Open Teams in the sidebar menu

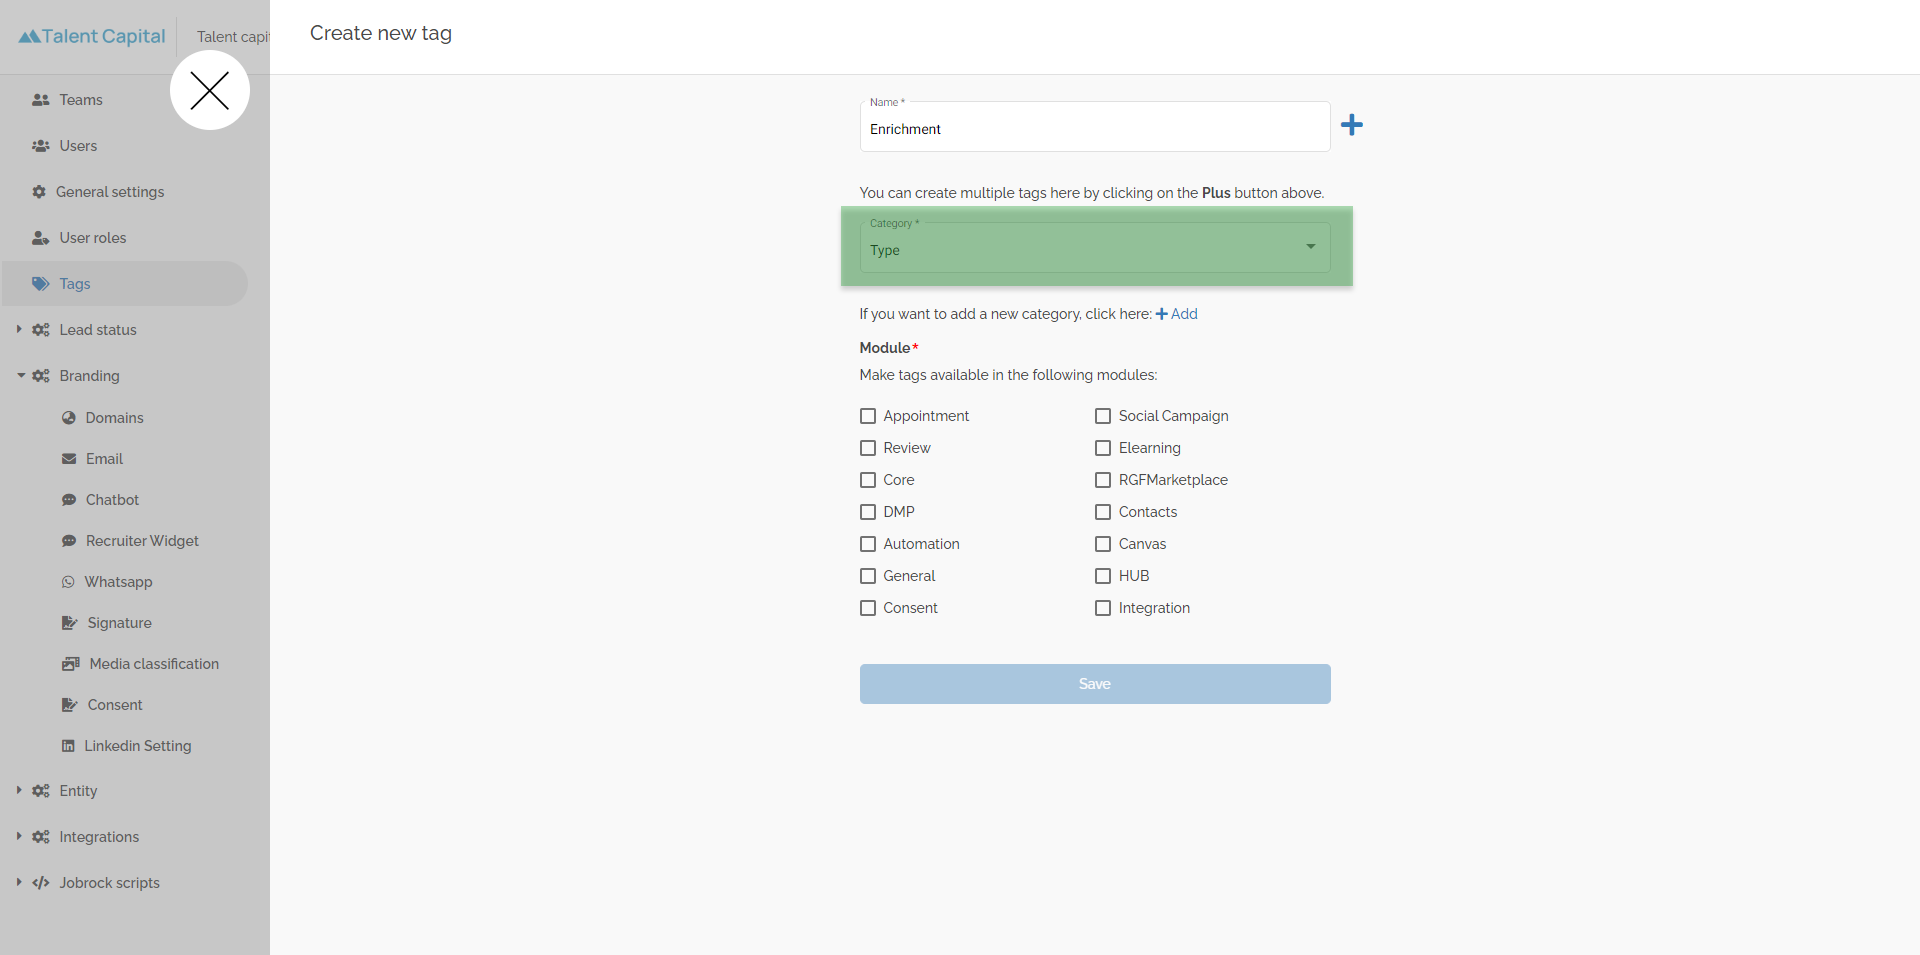(81, 100)
